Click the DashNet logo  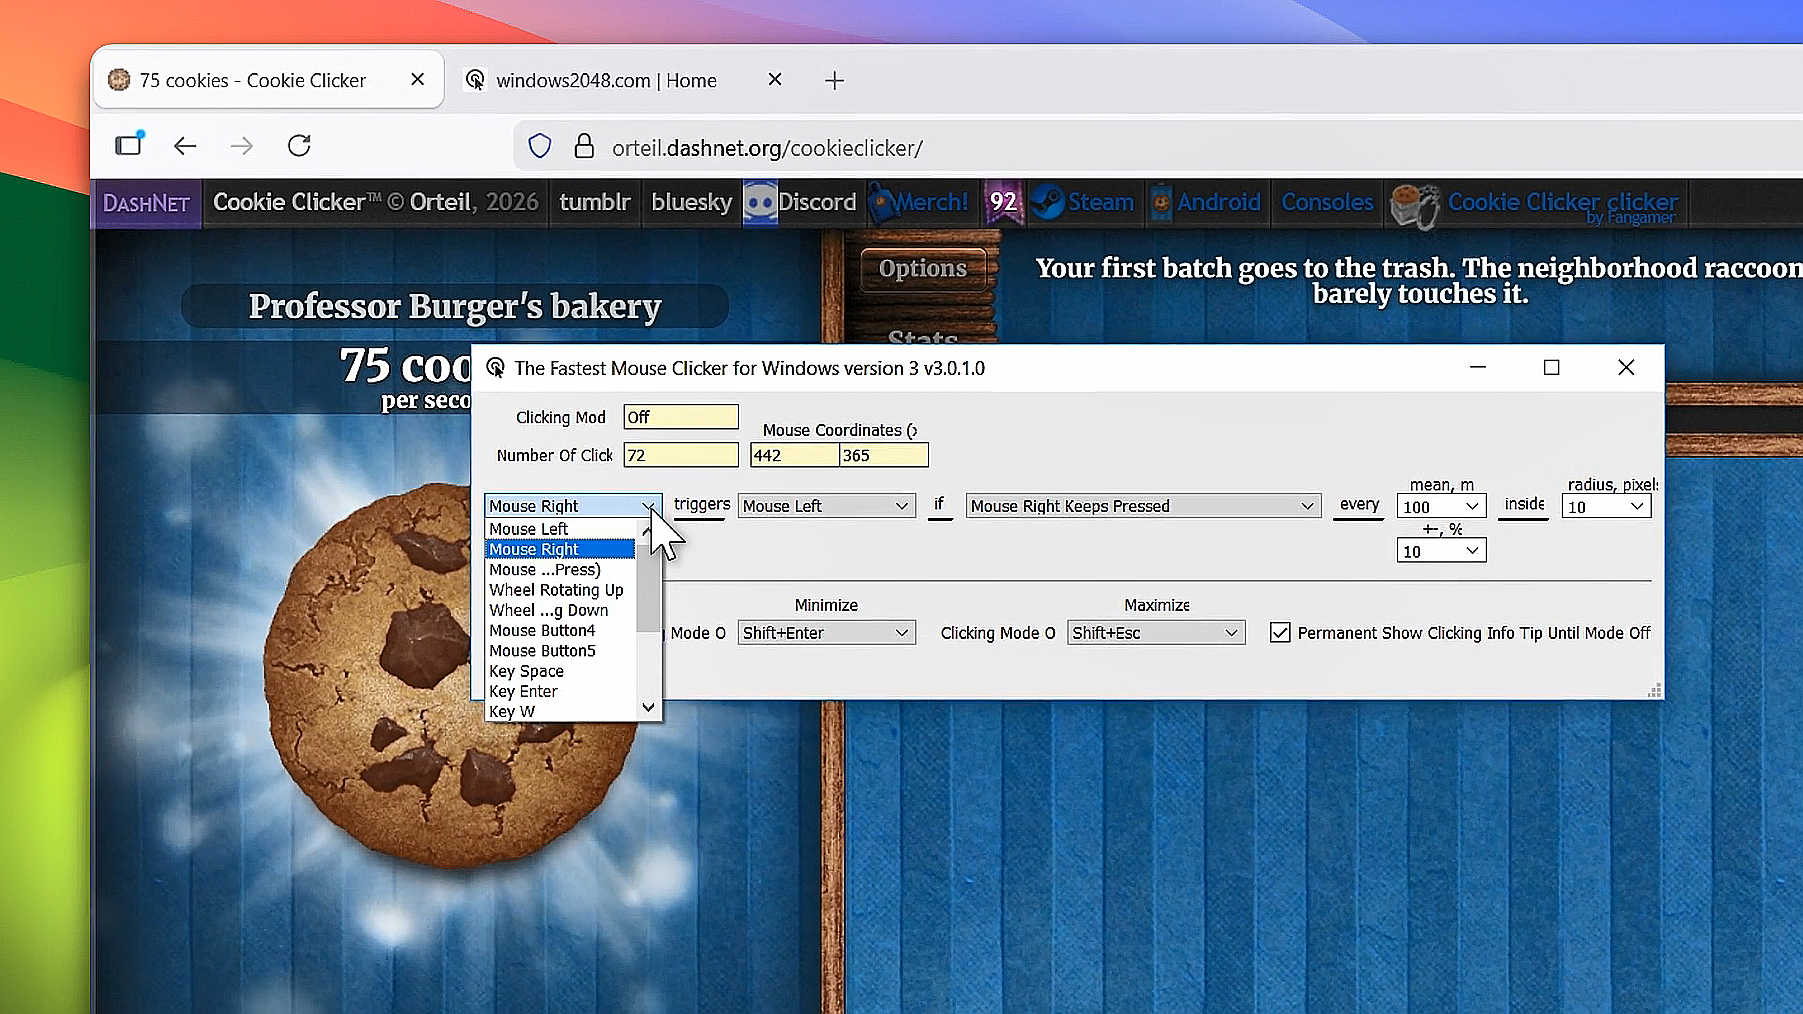tap(145, 202)
